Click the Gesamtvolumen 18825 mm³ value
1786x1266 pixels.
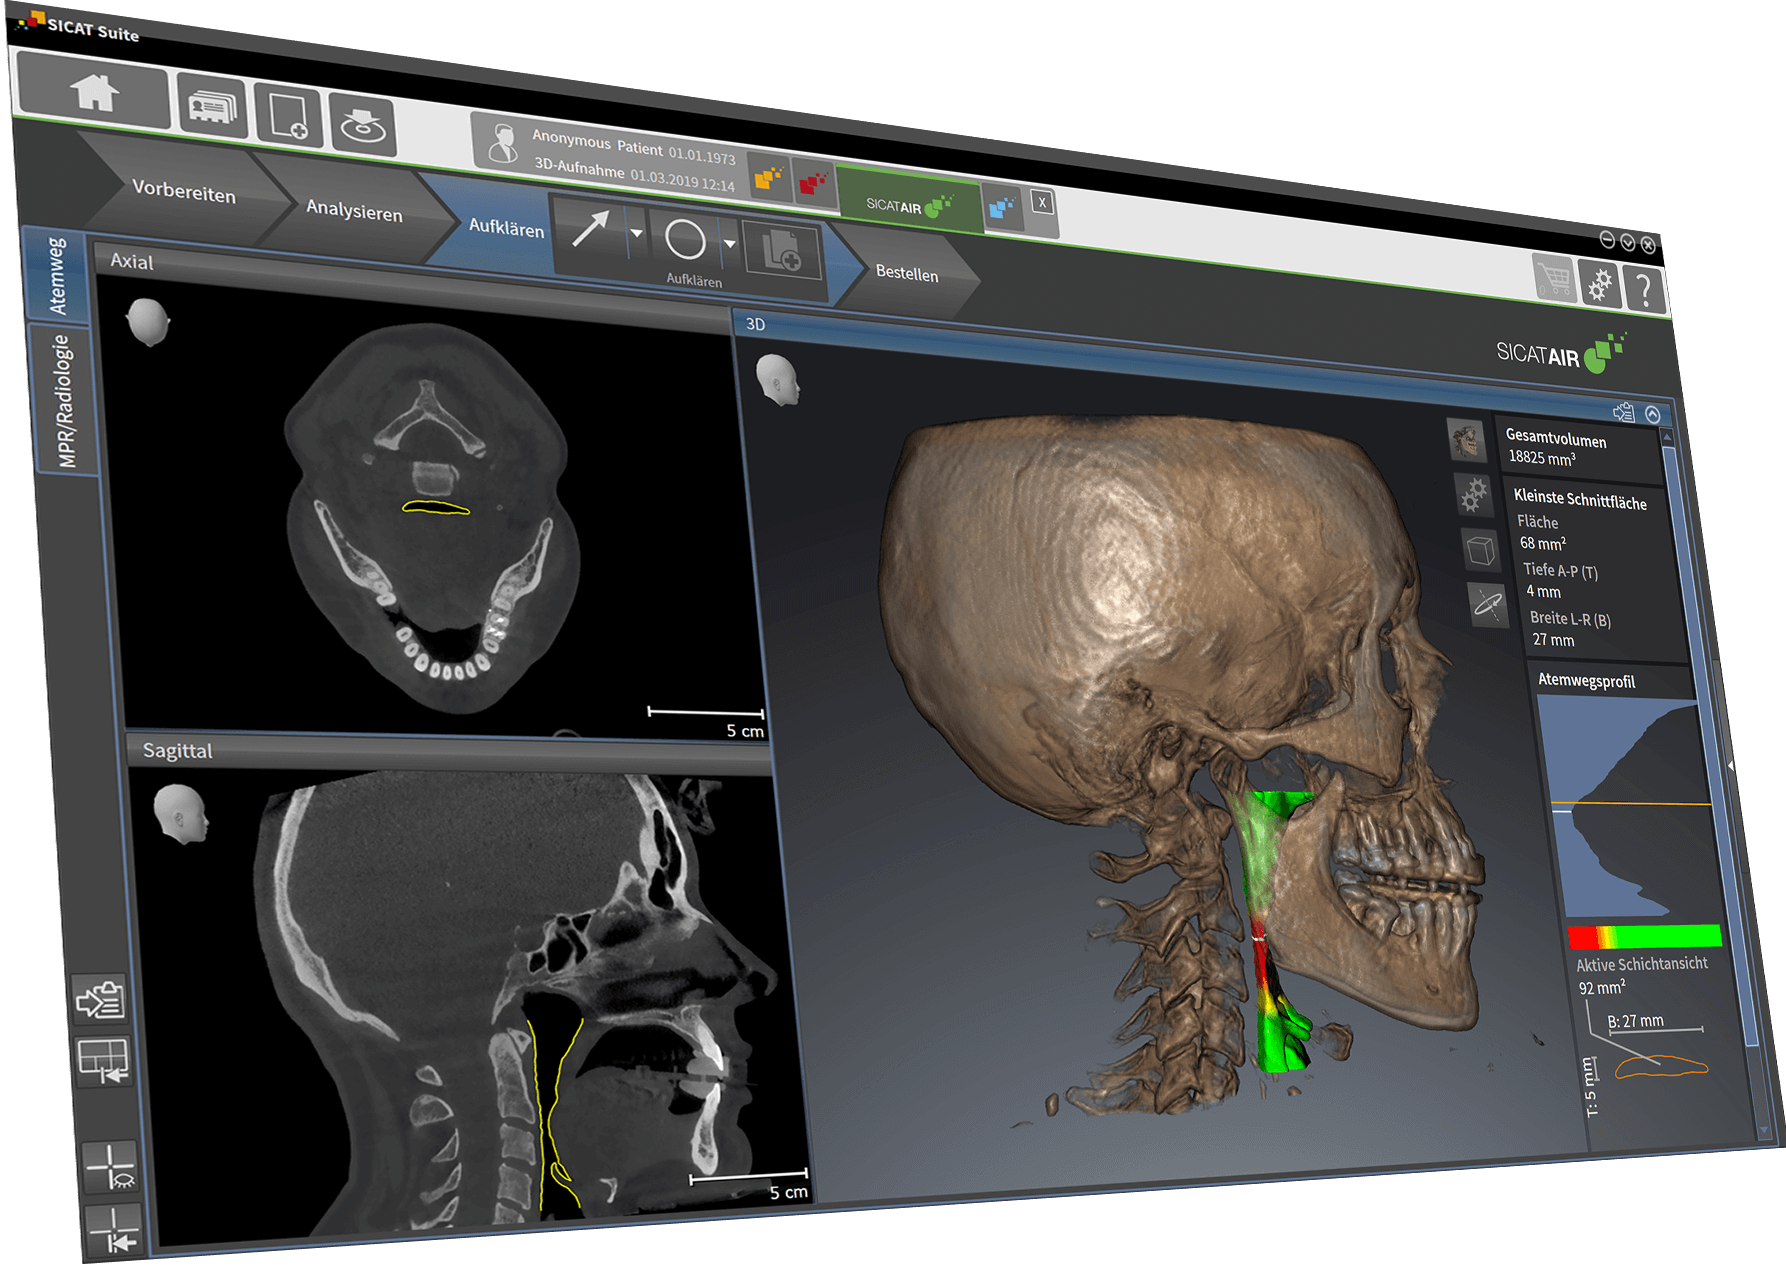1542,457
